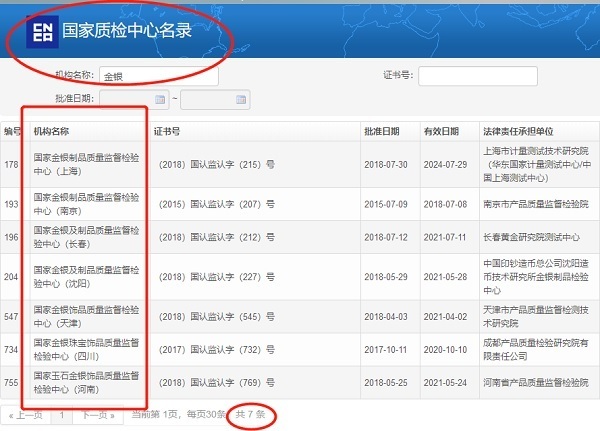Click expiry date 2020-10-10

(x=445, y=349)
